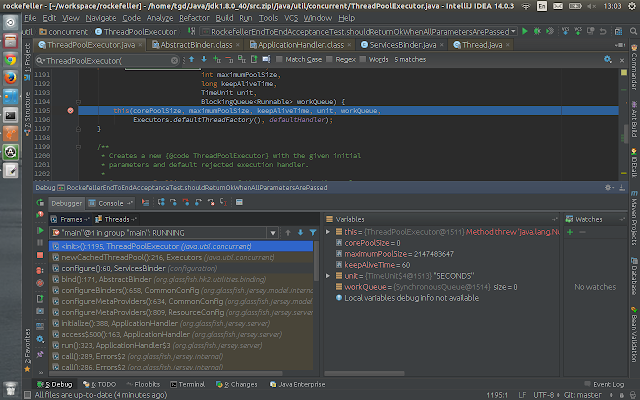This screenshot has width=640, height=400.
Task: Switch to Thread.java tab
Action: 482,45
